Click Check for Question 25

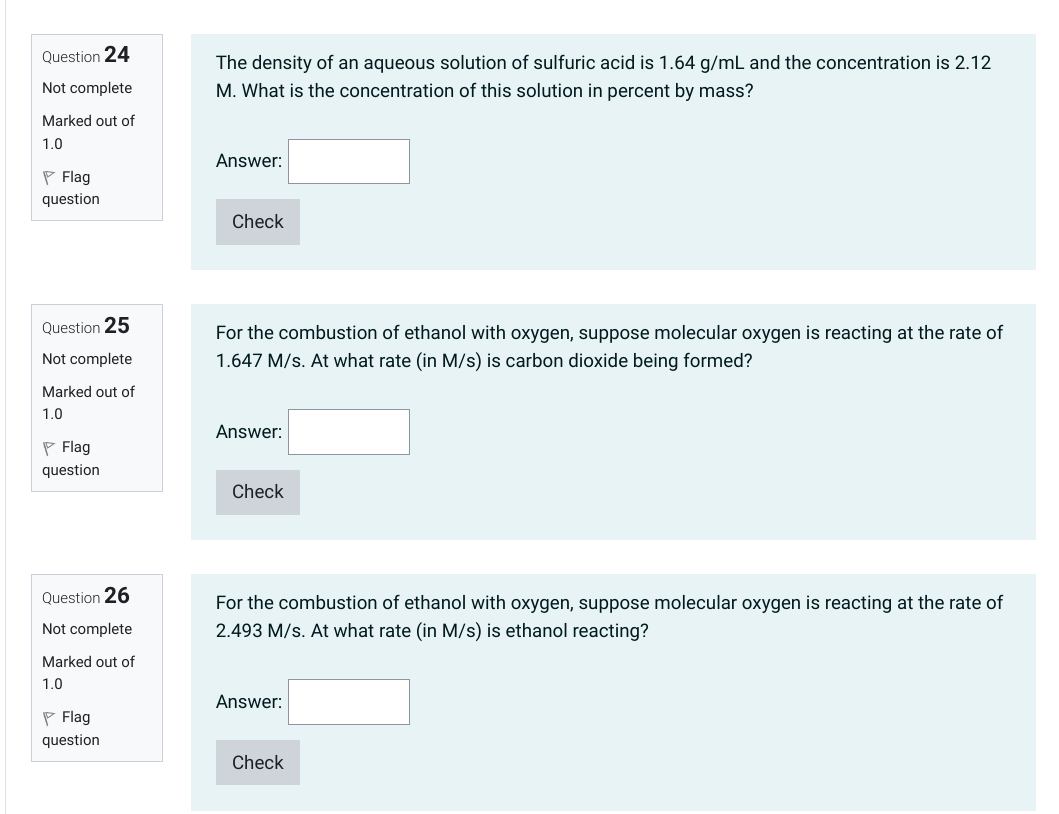coord(257,491)
